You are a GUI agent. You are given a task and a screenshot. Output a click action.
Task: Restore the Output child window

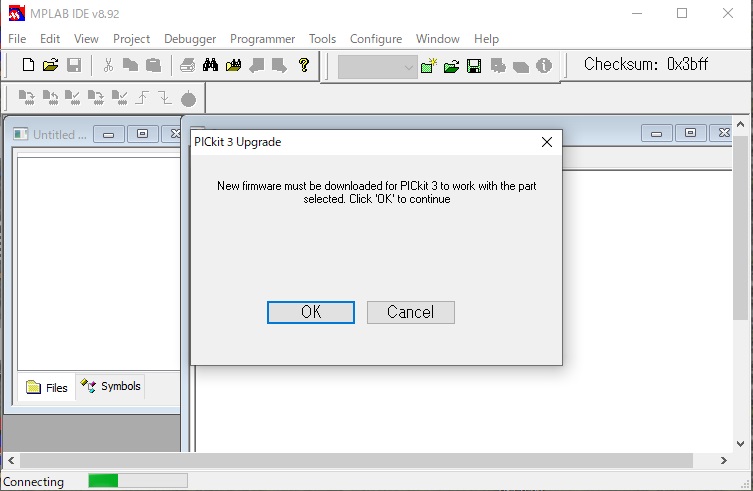click(690, 133)
